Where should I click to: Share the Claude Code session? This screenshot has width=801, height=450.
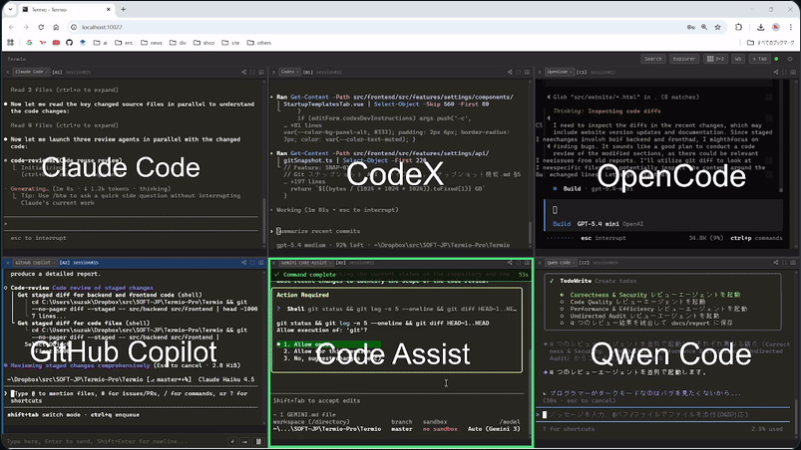point(244,72)
